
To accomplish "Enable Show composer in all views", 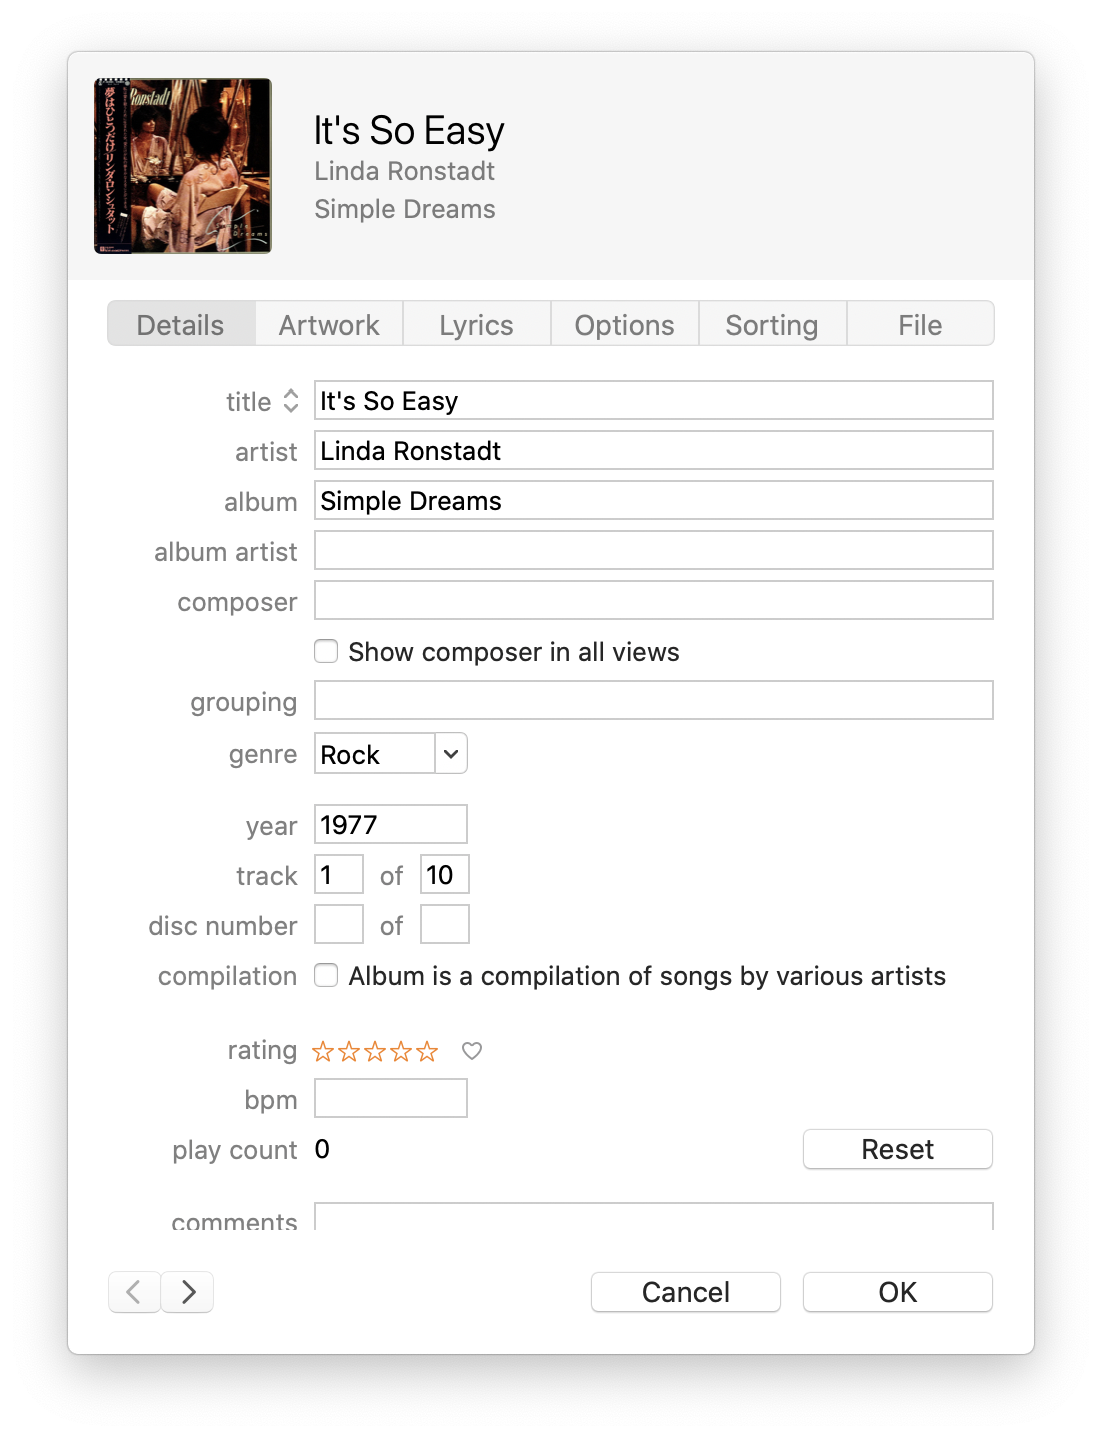I will pos(326,651).
